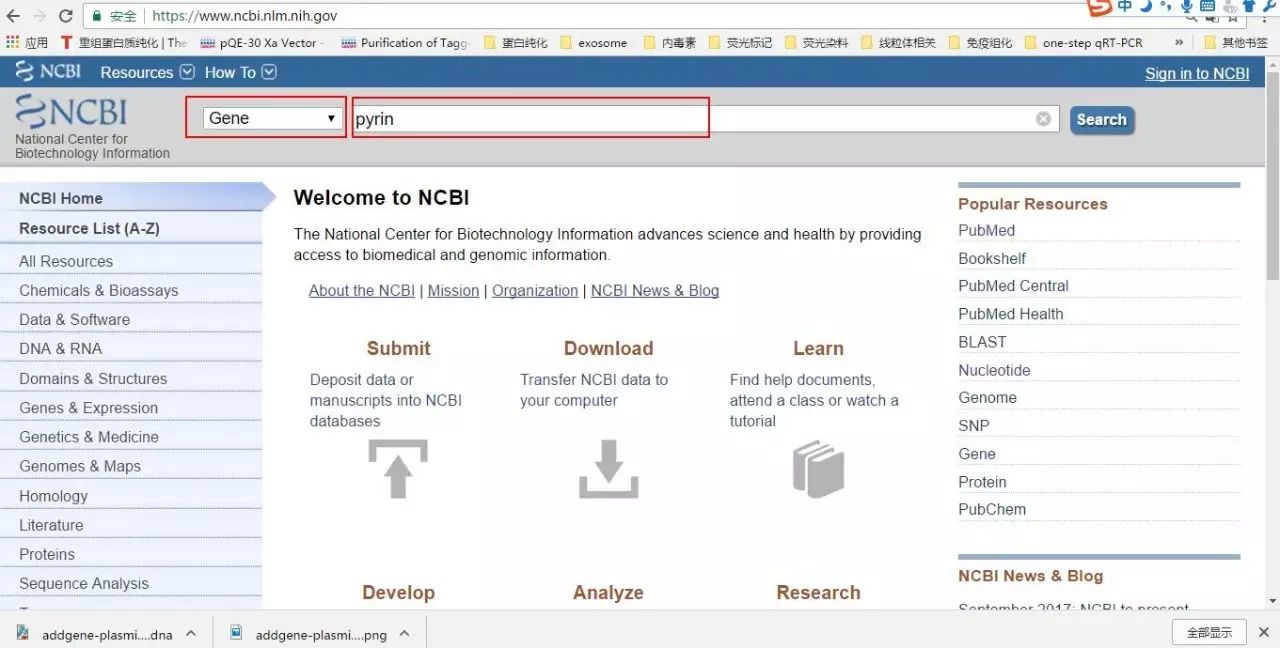This screenshot has width=1280, height=648.
Task: Open DNA & RNA in the sidebar
Action: [x=60, y=348]
